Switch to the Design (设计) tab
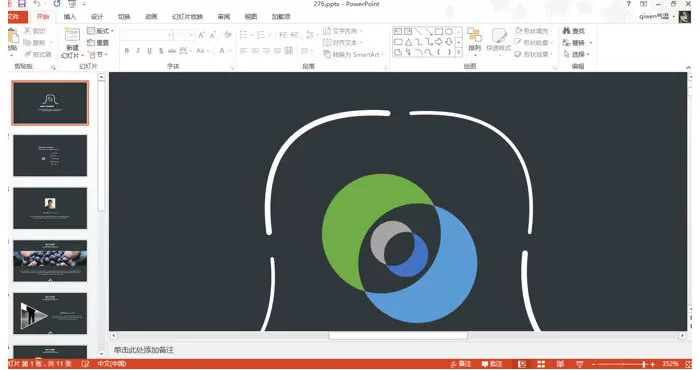 tap(97, 17)
